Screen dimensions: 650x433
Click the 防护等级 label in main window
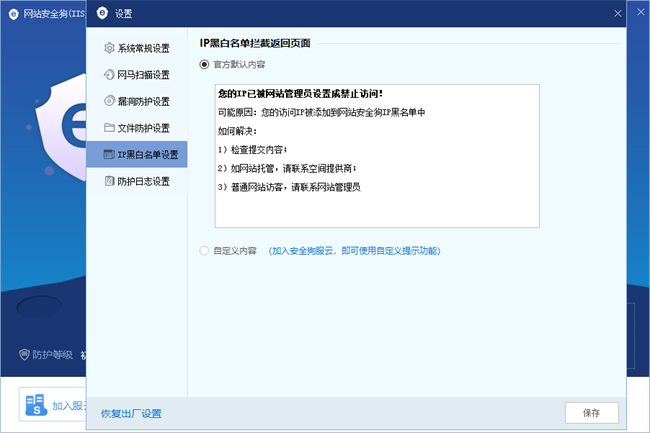tap(50, 354)
